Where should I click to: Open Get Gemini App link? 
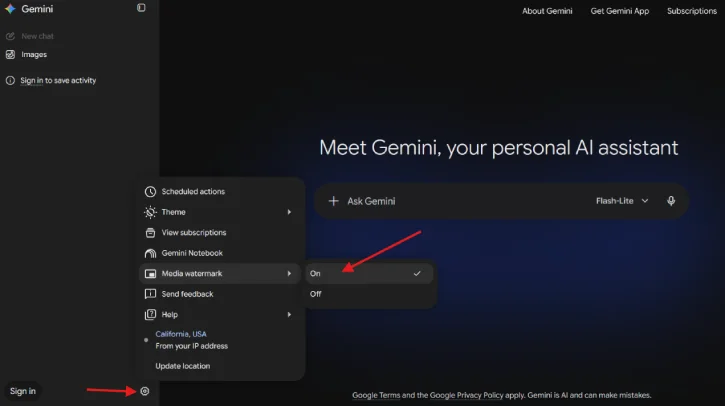click(x=620, y=11)
